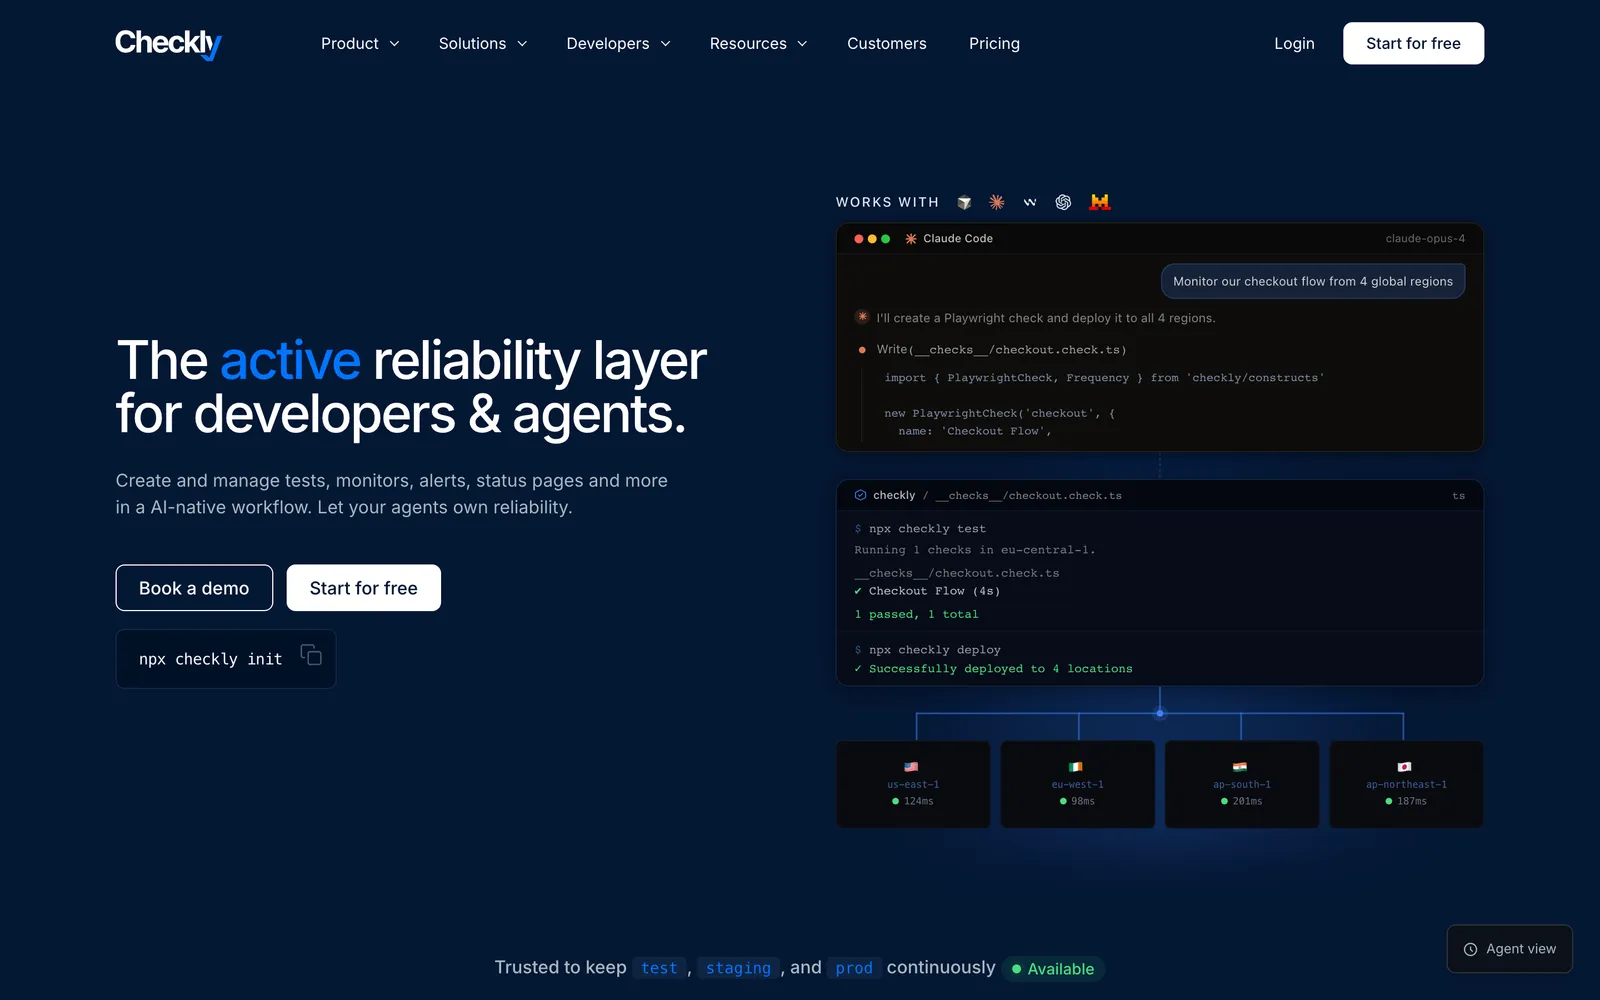Screen dimensions: 1600x1000
Task: Expand the Product chevron
Action: (394, 44)
